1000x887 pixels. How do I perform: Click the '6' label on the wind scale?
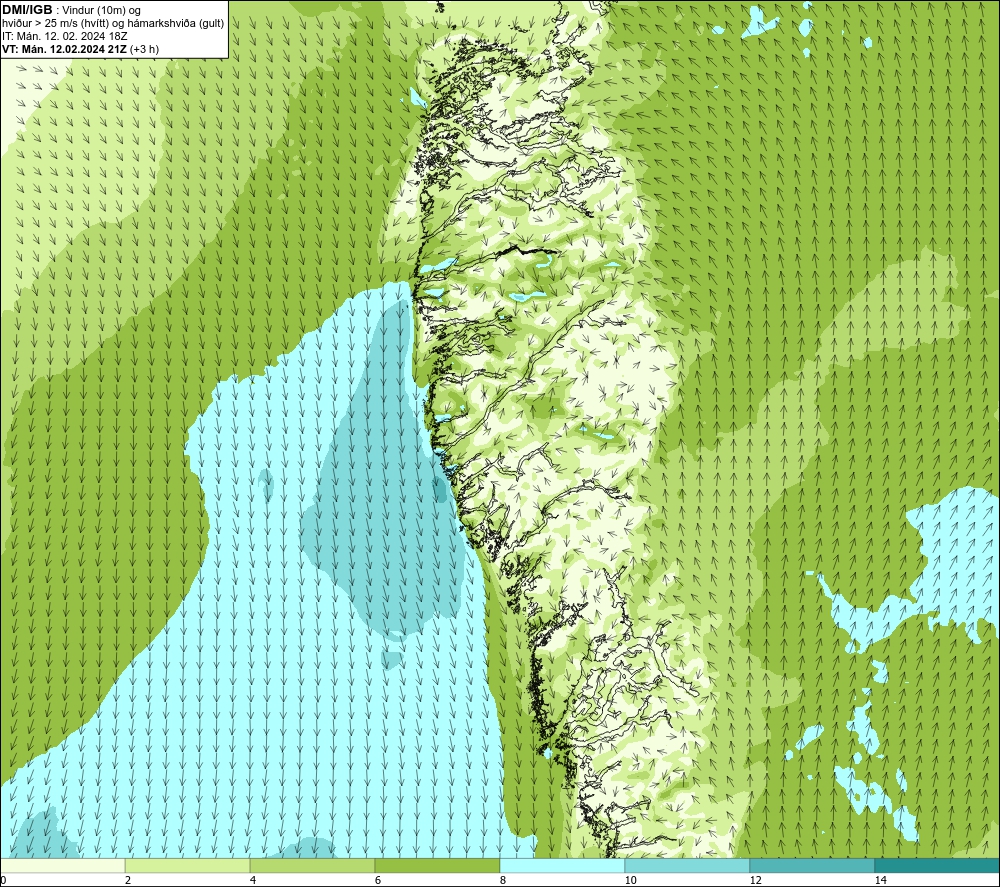(x=378, y=880)
